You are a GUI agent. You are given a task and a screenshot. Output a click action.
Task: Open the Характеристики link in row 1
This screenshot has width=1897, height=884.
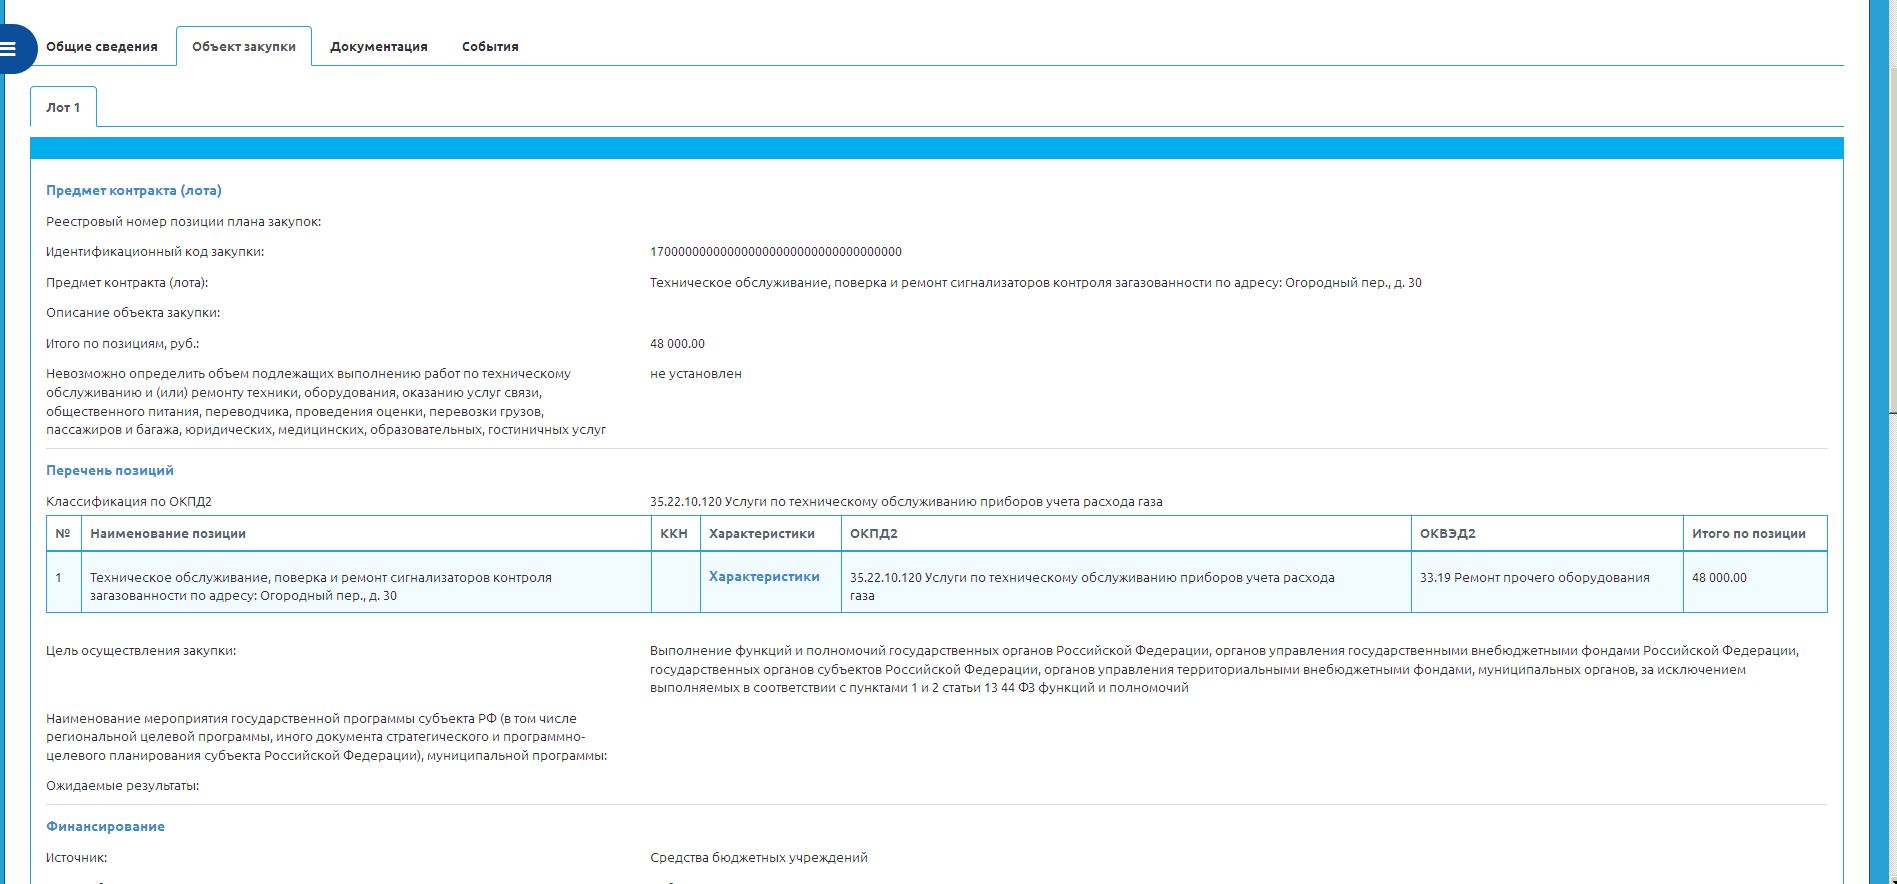click(764, 577)
